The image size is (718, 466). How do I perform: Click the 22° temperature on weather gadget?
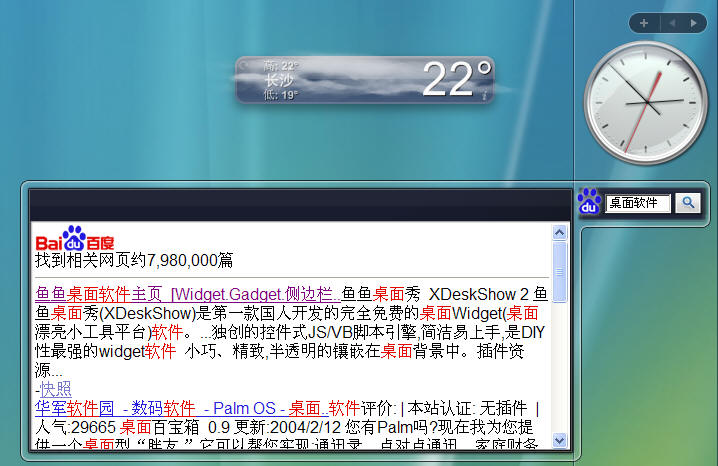pos(456,79)
